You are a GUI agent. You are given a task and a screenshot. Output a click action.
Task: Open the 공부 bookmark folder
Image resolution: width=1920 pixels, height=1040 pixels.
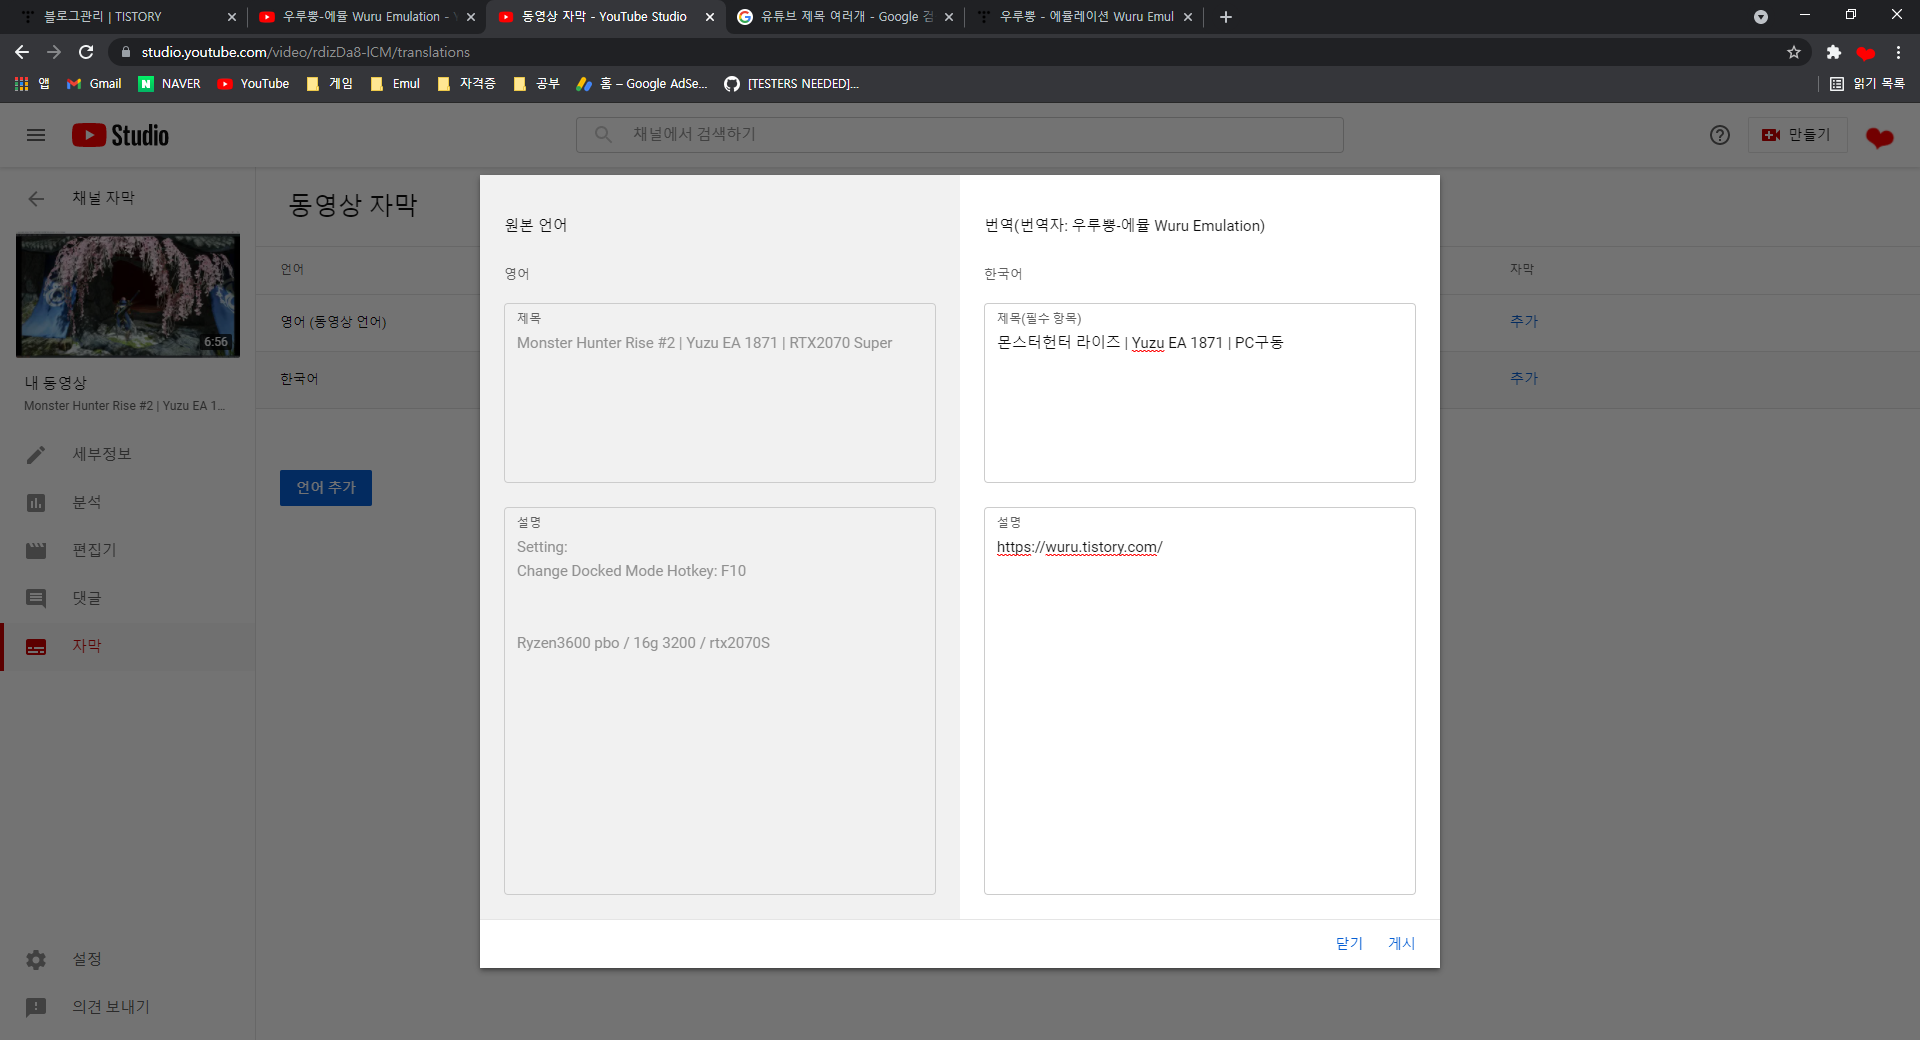click(536, 84)
